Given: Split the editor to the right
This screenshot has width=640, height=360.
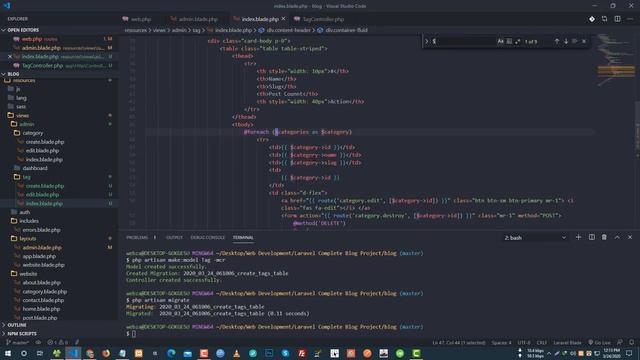Looking at the screenshot, I should point(618,19).
